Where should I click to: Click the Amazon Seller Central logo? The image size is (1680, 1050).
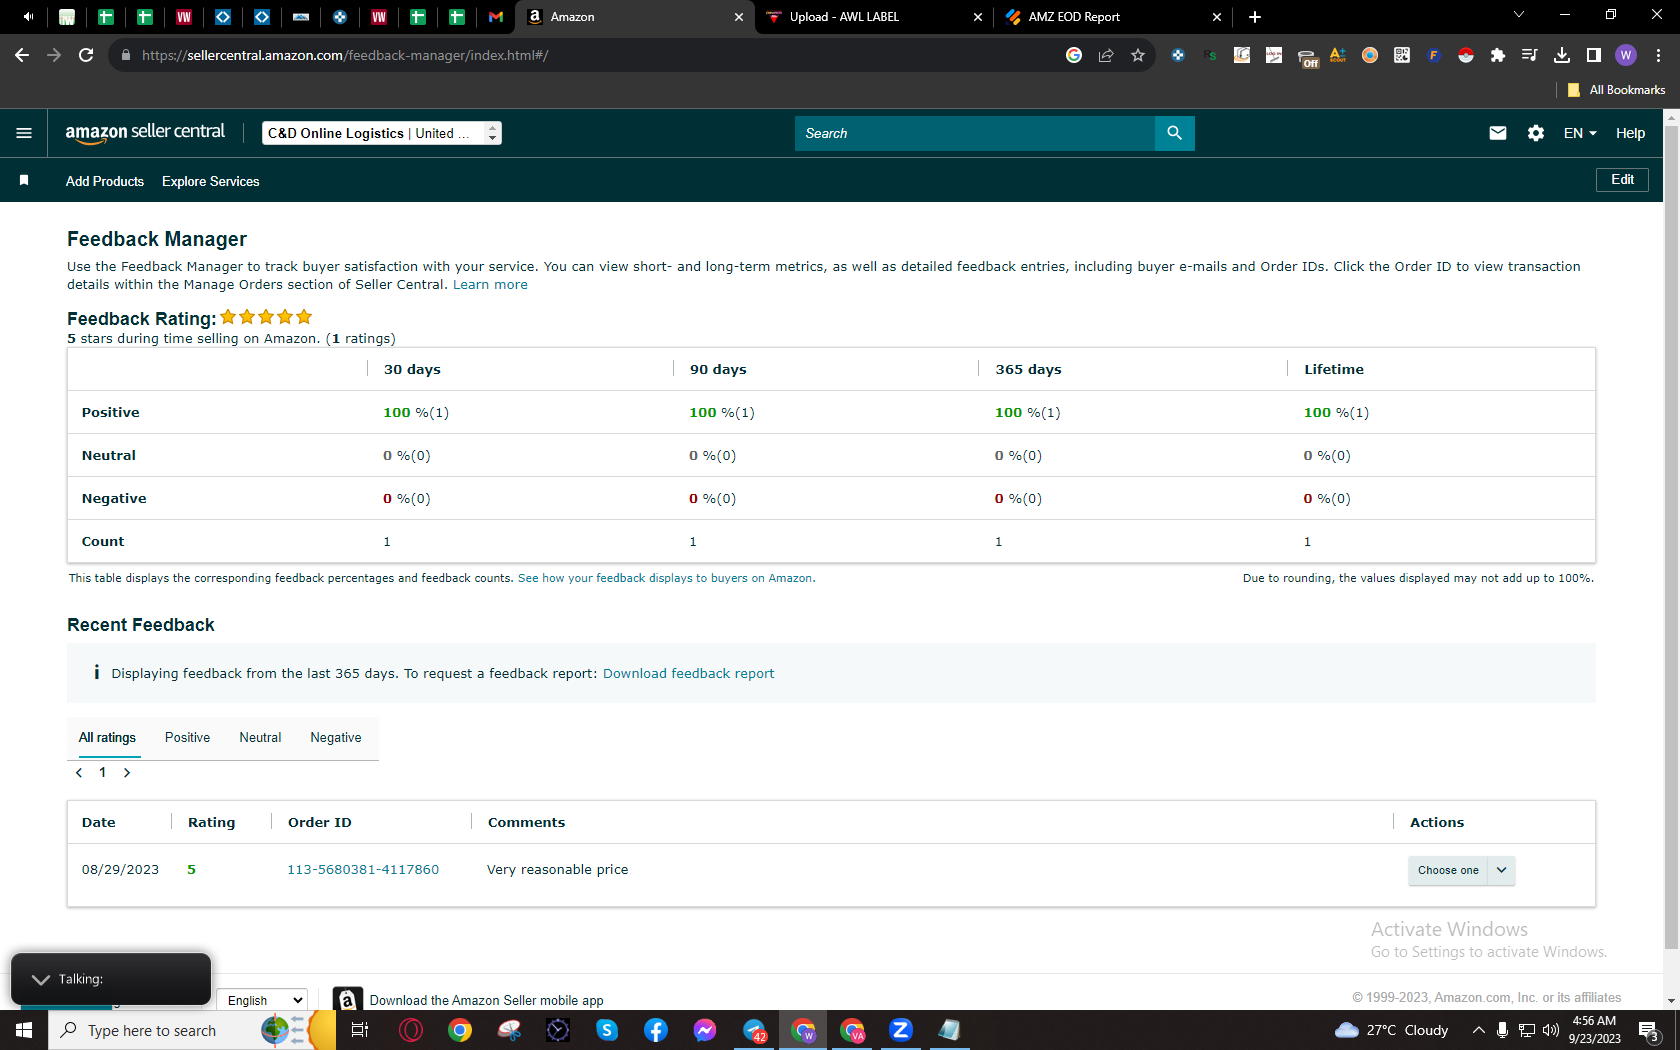tap(145, 133)
